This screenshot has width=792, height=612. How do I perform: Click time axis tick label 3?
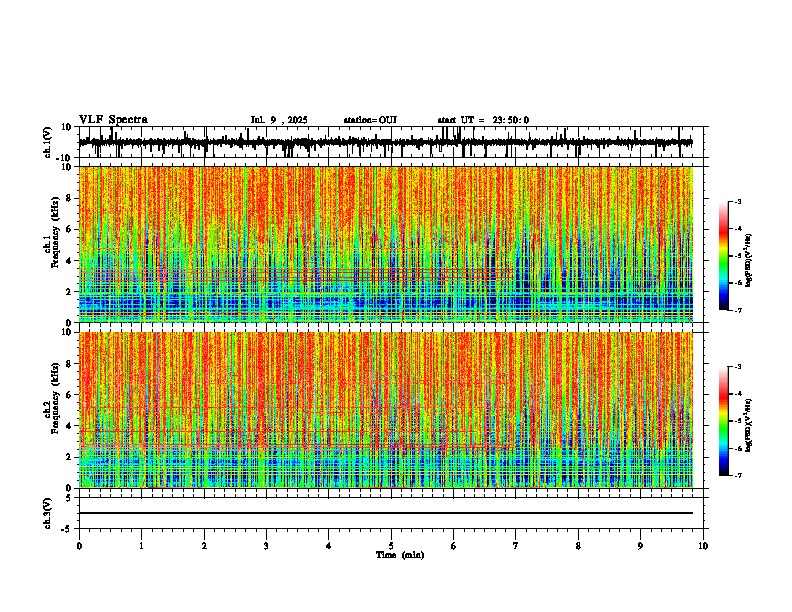click(266, 546)
